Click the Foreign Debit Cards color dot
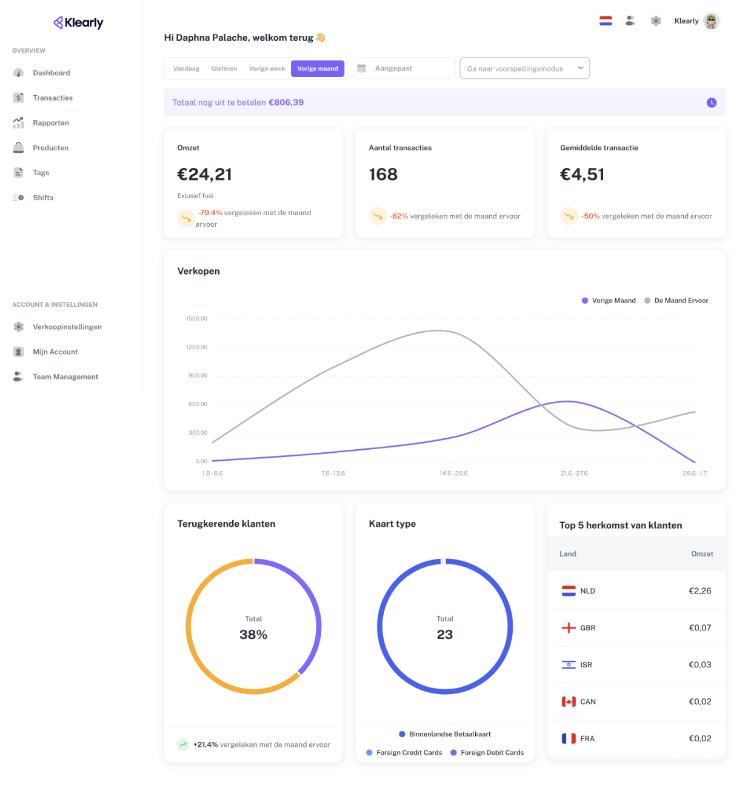The height and width of the screenshot is (786, 738). [x=453, y=752]
